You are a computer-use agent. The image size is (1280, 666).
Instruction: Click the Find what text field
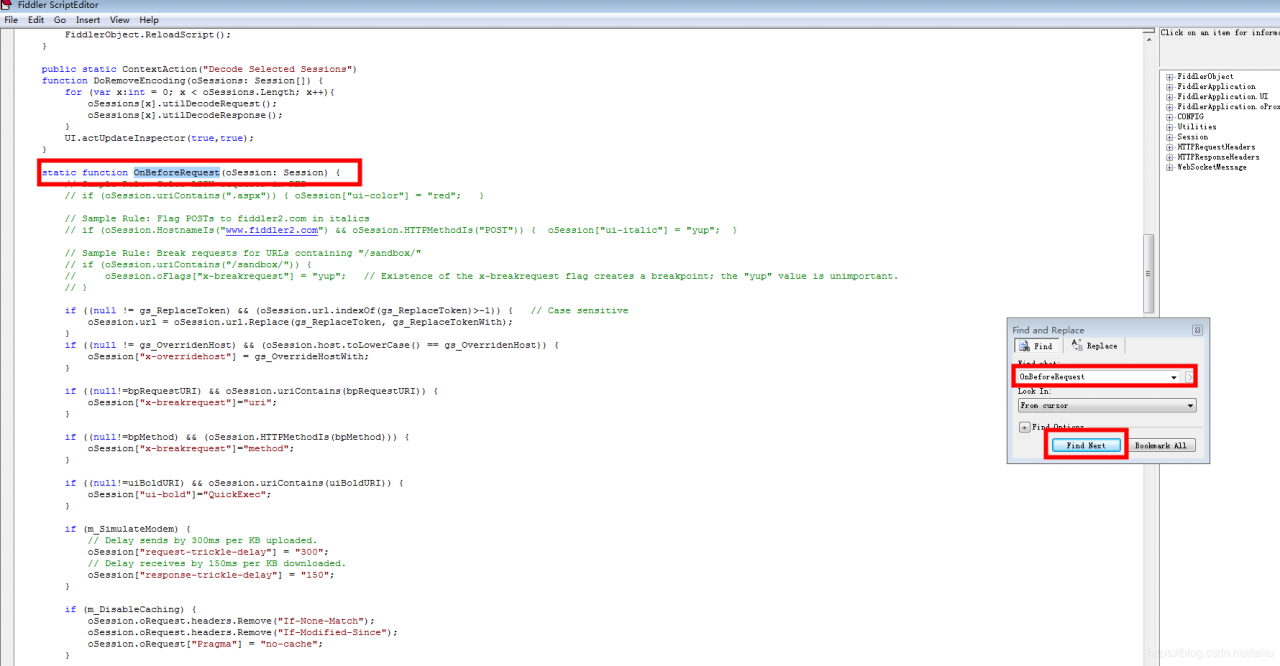click(x=1092, y=377)
